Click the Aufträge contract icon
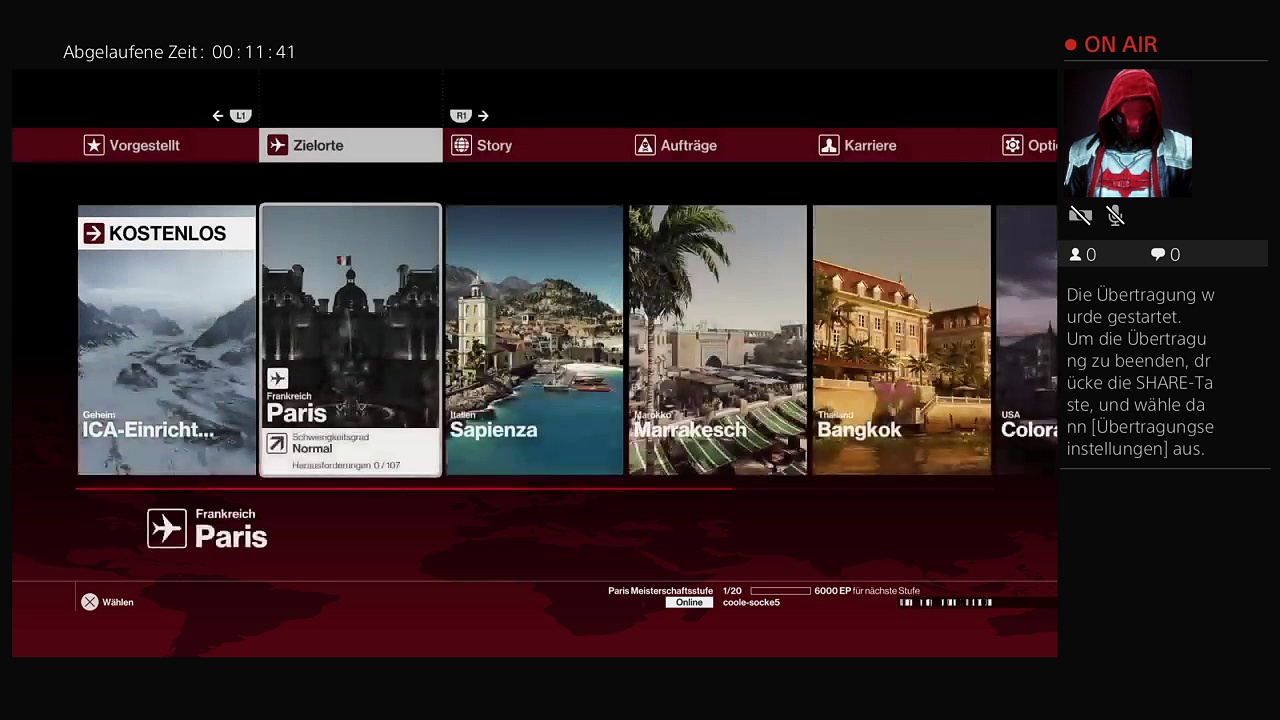 tap(645, 146)
